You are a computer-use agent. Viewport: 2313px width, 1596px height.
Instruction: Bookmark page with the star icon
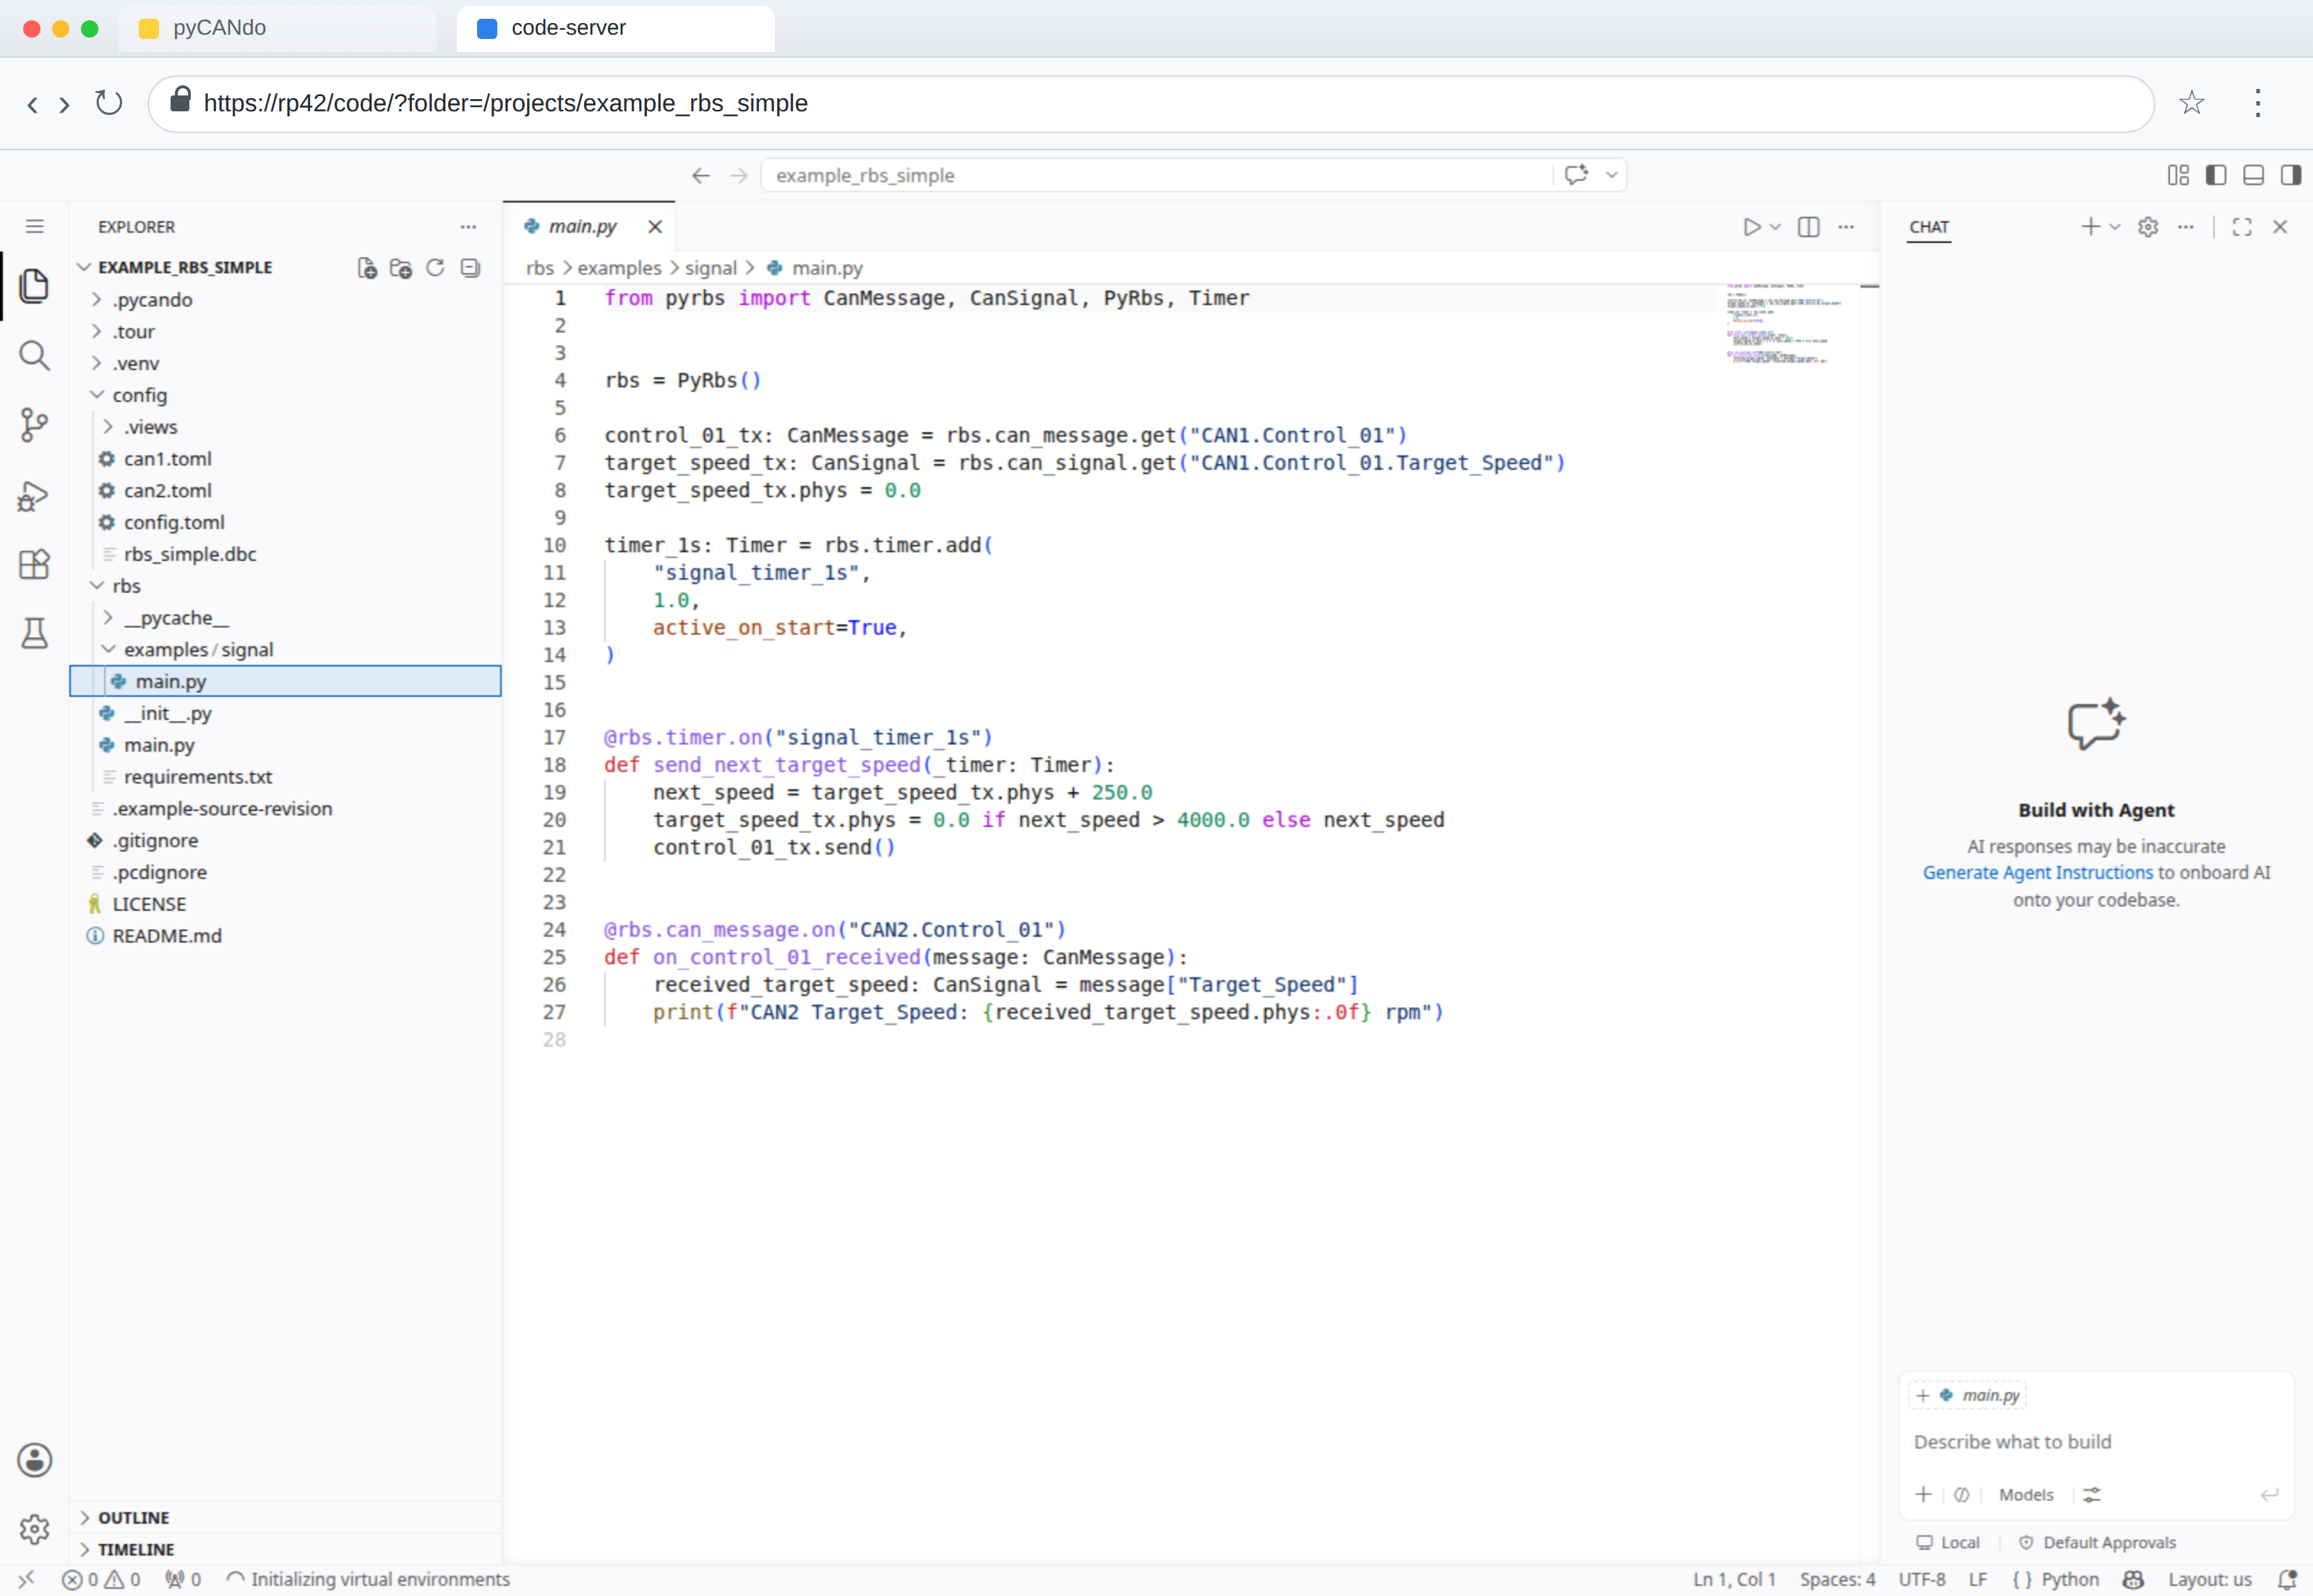(x=2192, y=103)
